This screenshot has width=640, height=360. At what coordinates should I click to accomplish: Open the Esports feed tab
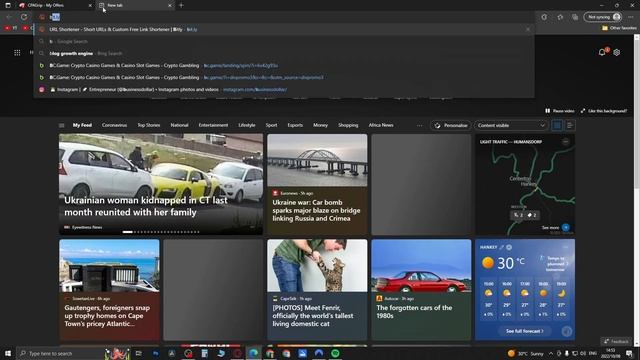tap(295, 125)
